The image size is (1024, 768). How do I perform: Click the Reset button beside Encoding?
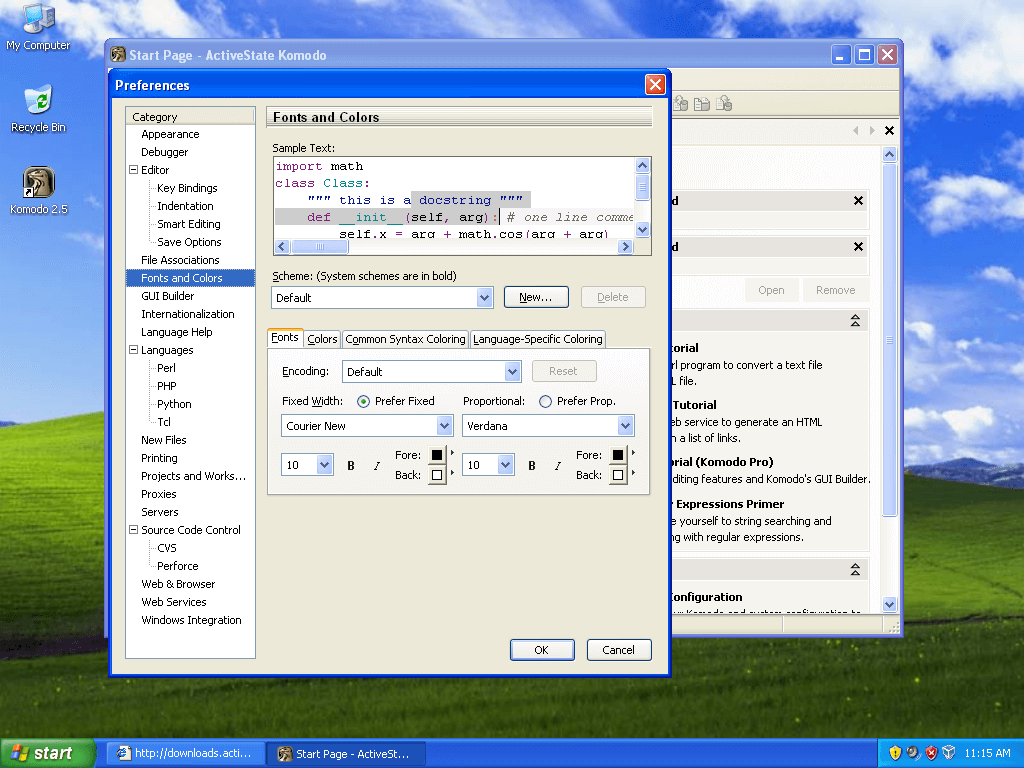pos(563,371)
